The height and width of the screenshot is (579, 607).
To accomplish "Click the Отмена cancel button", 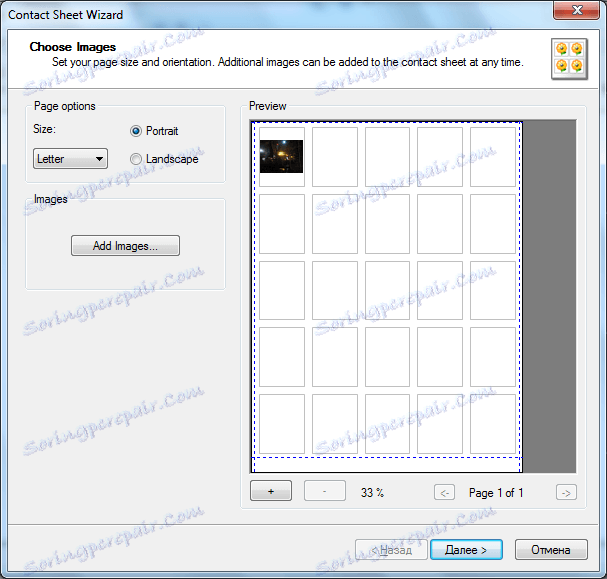I will 551,550.
